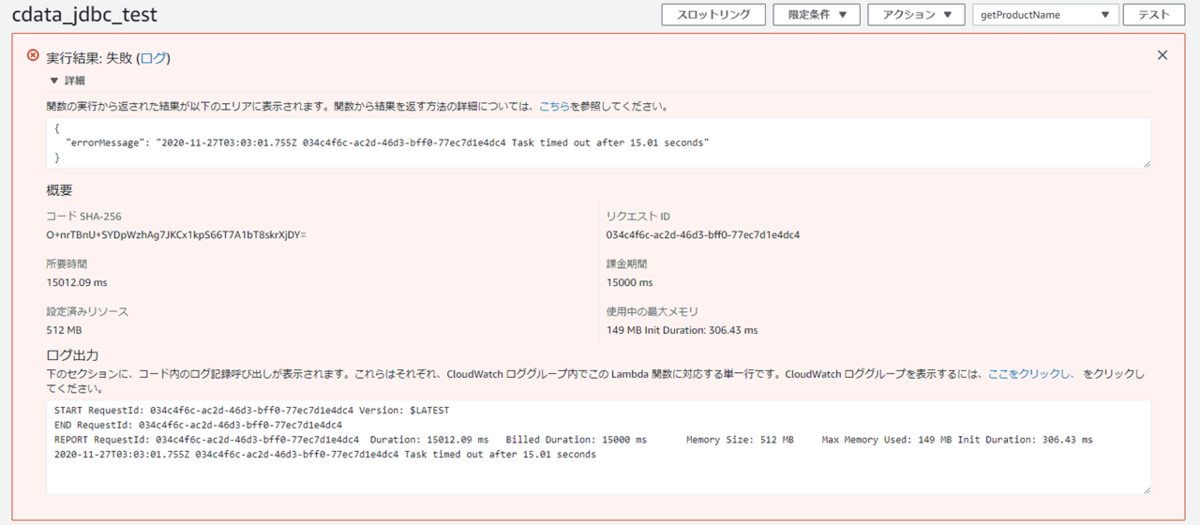Click the 課金期間 label
Viewport: 1200px width, 525px height.
[x=626, y=264]
